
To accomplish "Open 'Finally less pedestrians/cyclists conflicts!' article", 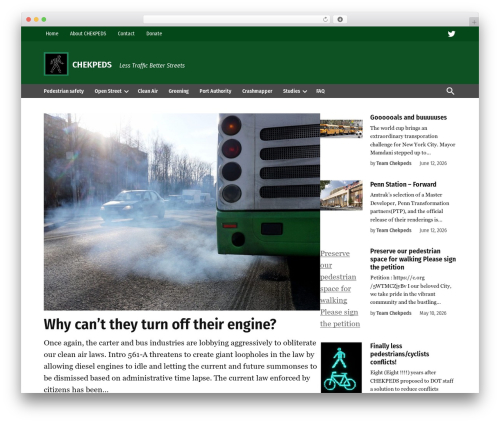I will click(x=399, y=354).
